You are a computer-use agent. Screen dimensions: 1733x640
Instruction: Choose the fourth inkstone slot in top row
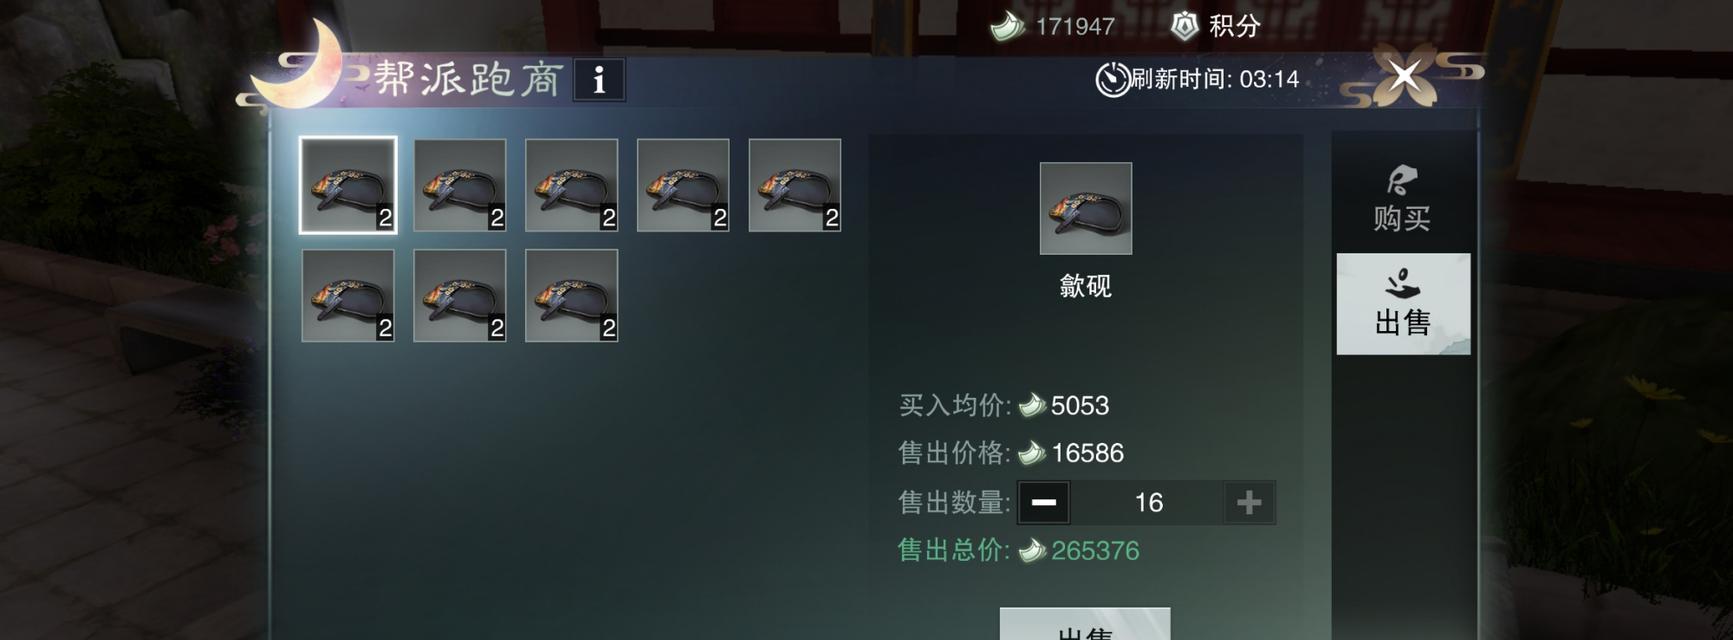coord(683,185)
